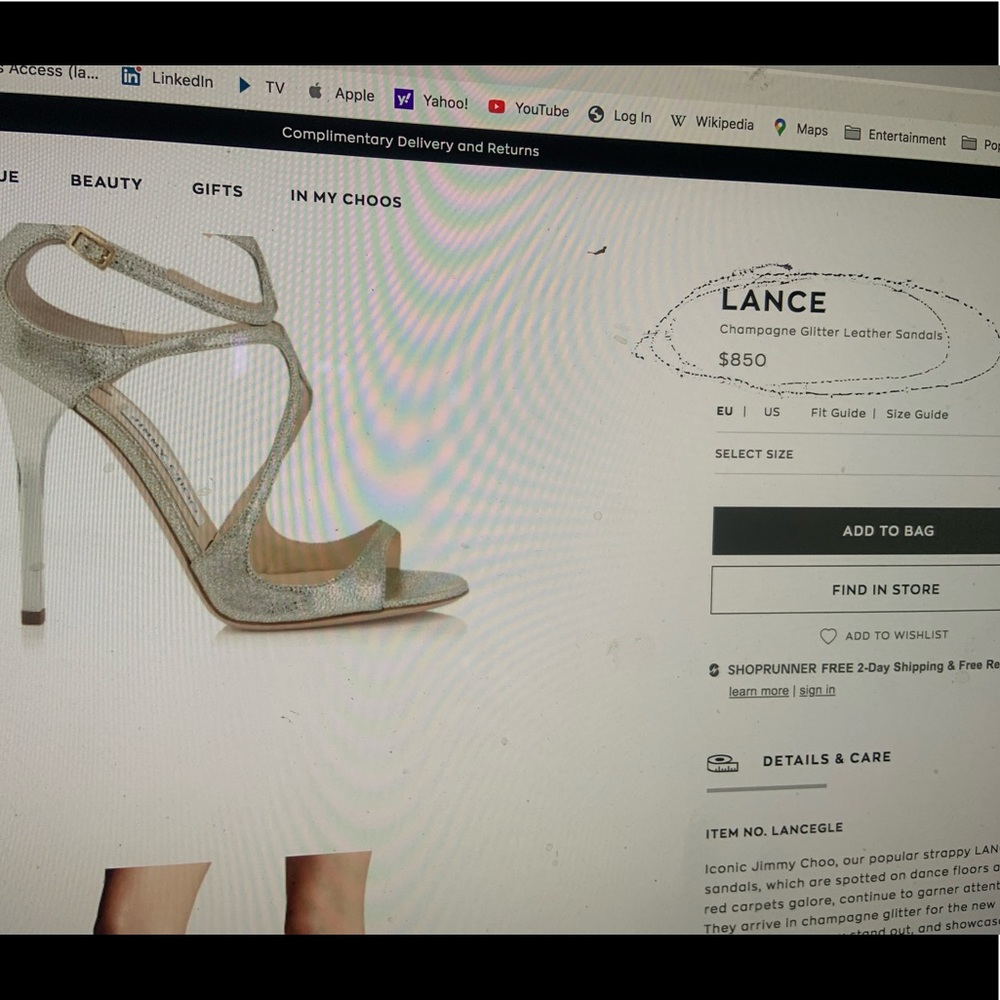Click the LANCE product title
The height and width of the screenshot is (1000, 1000).
pos(774,301)
